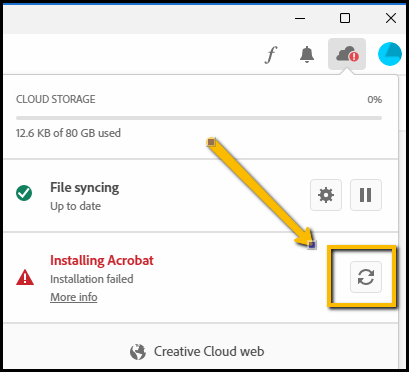
Task: Open file syncing settings gear
Action: [x=326, y=195]
